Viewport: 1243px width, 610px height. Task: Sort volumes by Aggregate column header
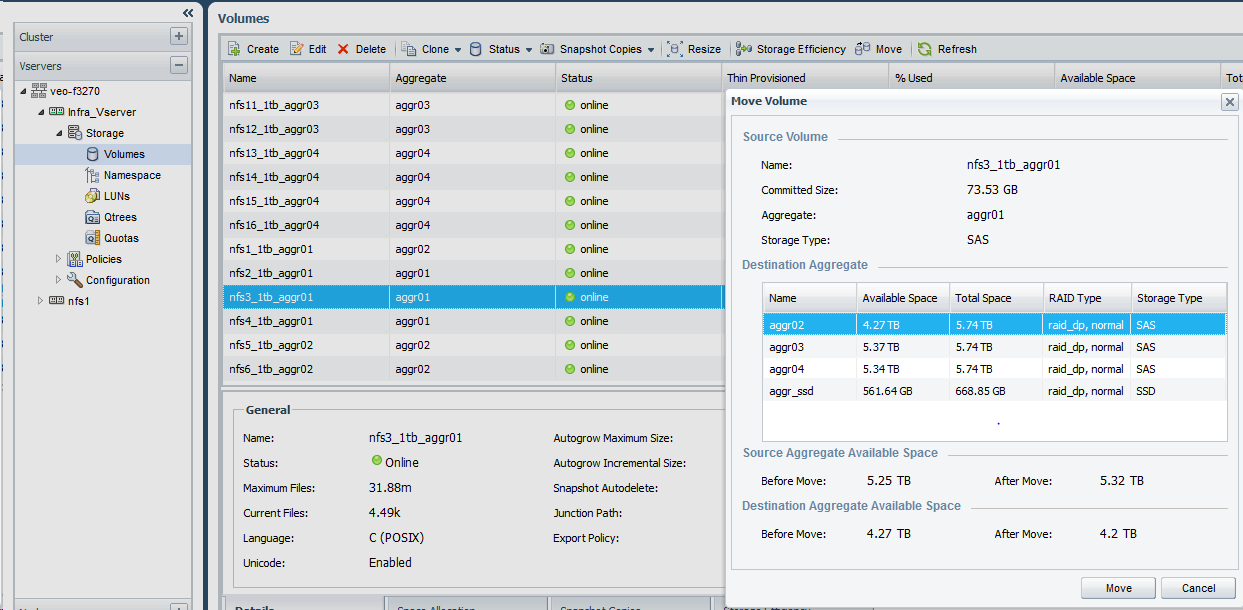[421, 78]
